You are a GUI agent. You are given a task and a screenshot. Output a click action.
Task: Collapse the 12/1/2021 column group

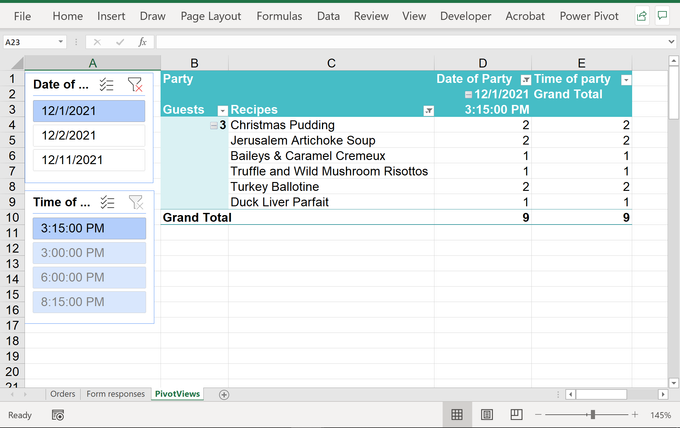coord(468,95)
